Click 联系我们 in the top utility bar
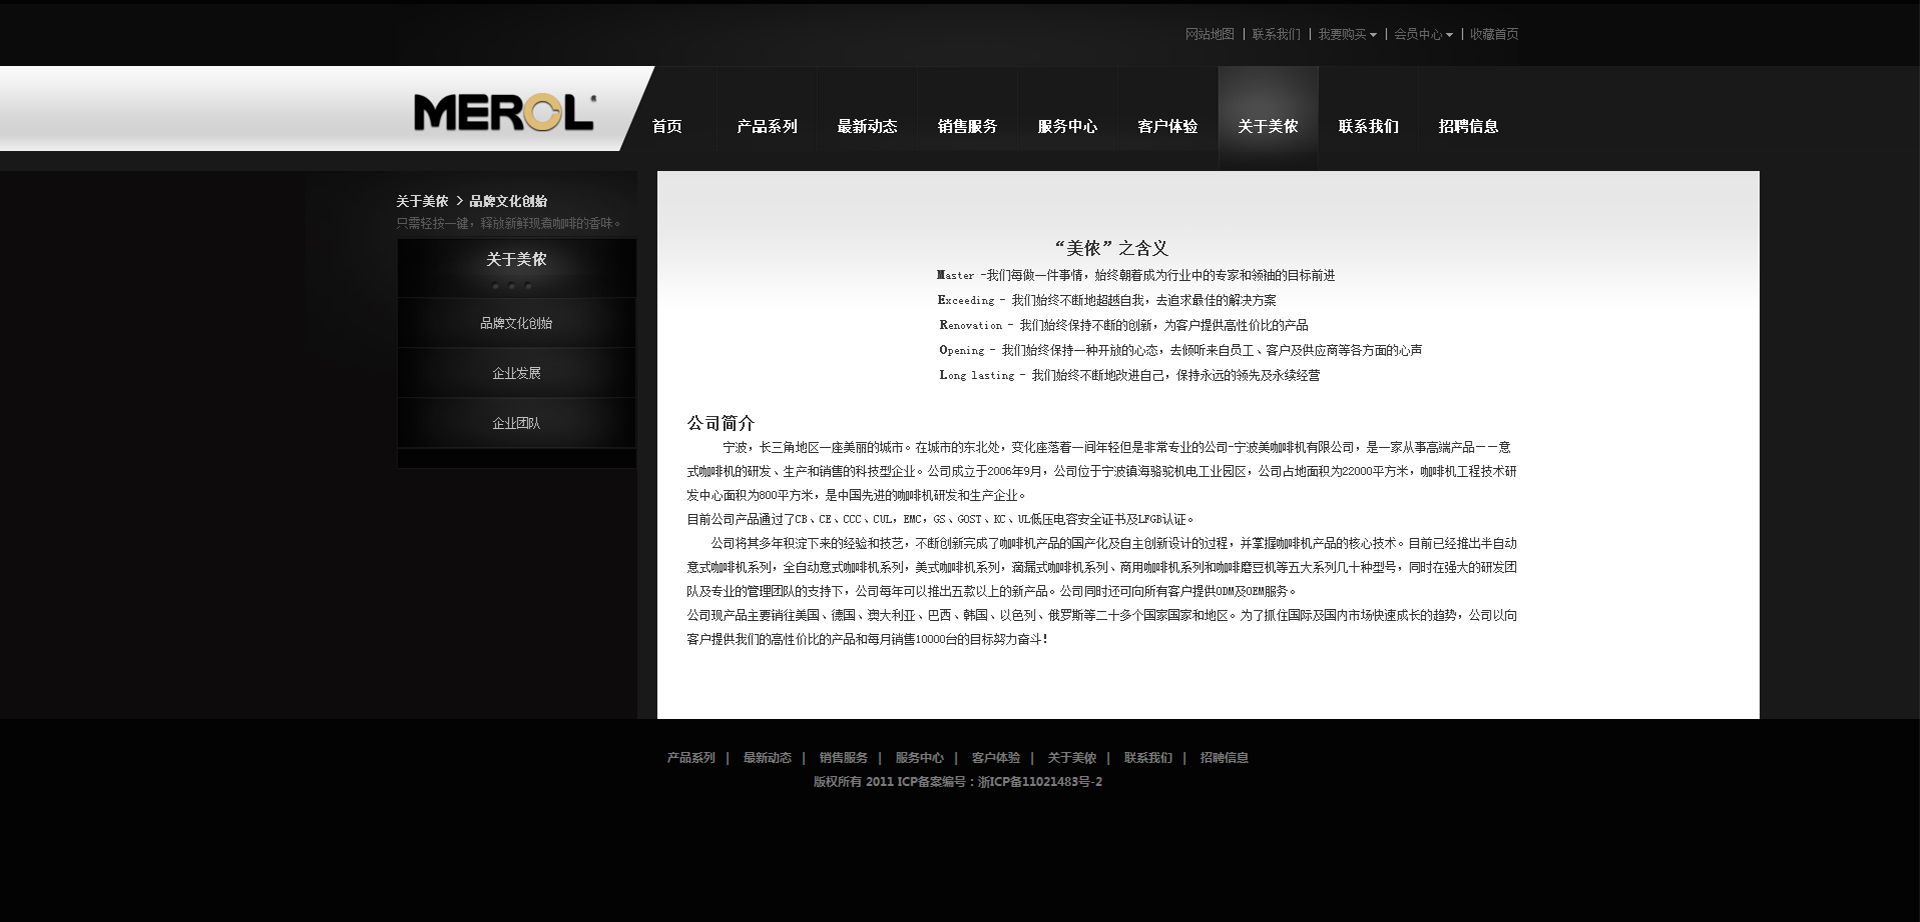Viewport: 1920px width, 922px height. click(1276, 34)
